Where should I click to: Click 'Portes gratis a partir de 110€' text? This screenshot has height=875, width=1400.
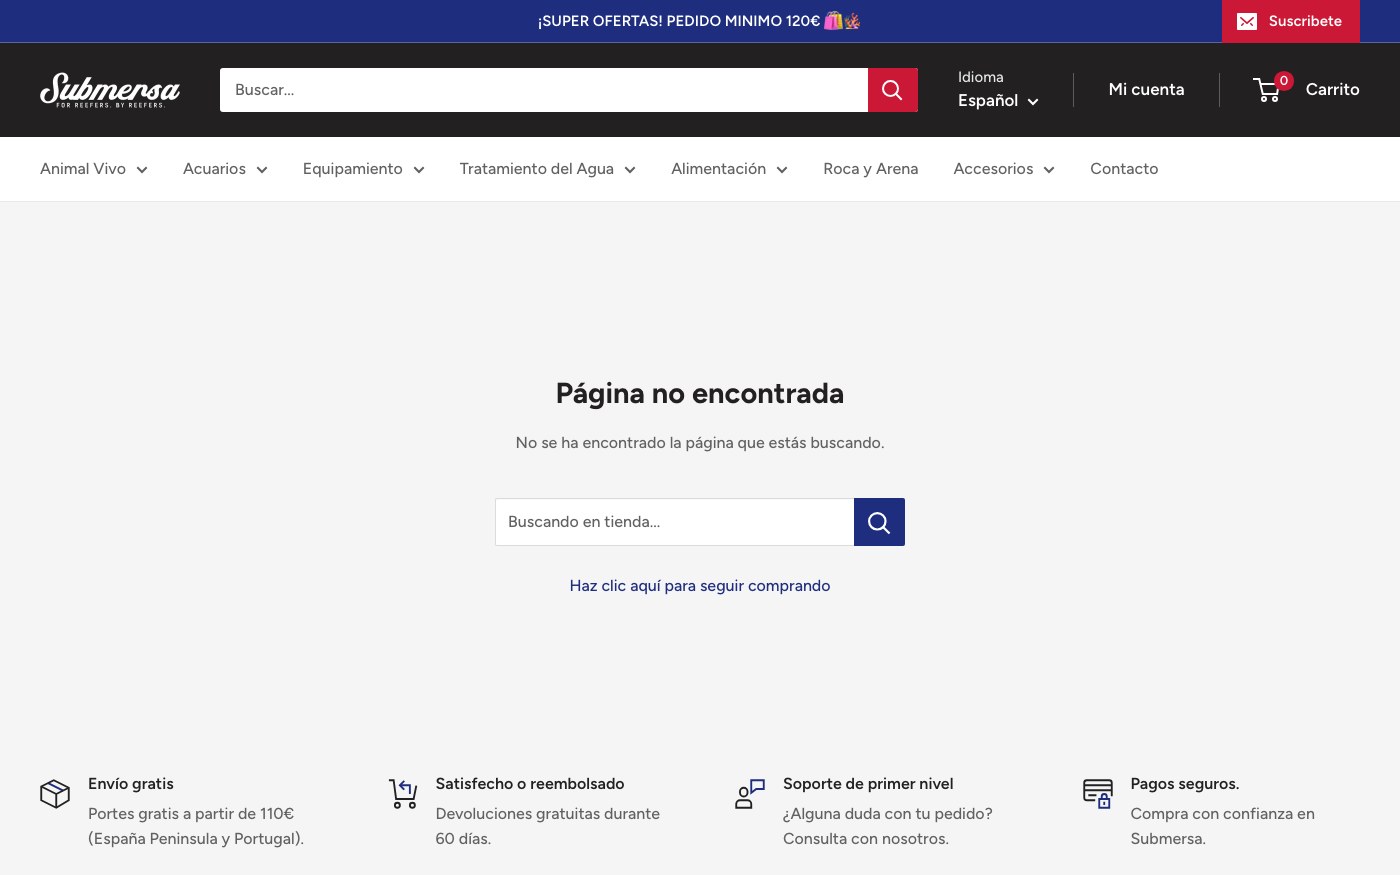(191, 814)
